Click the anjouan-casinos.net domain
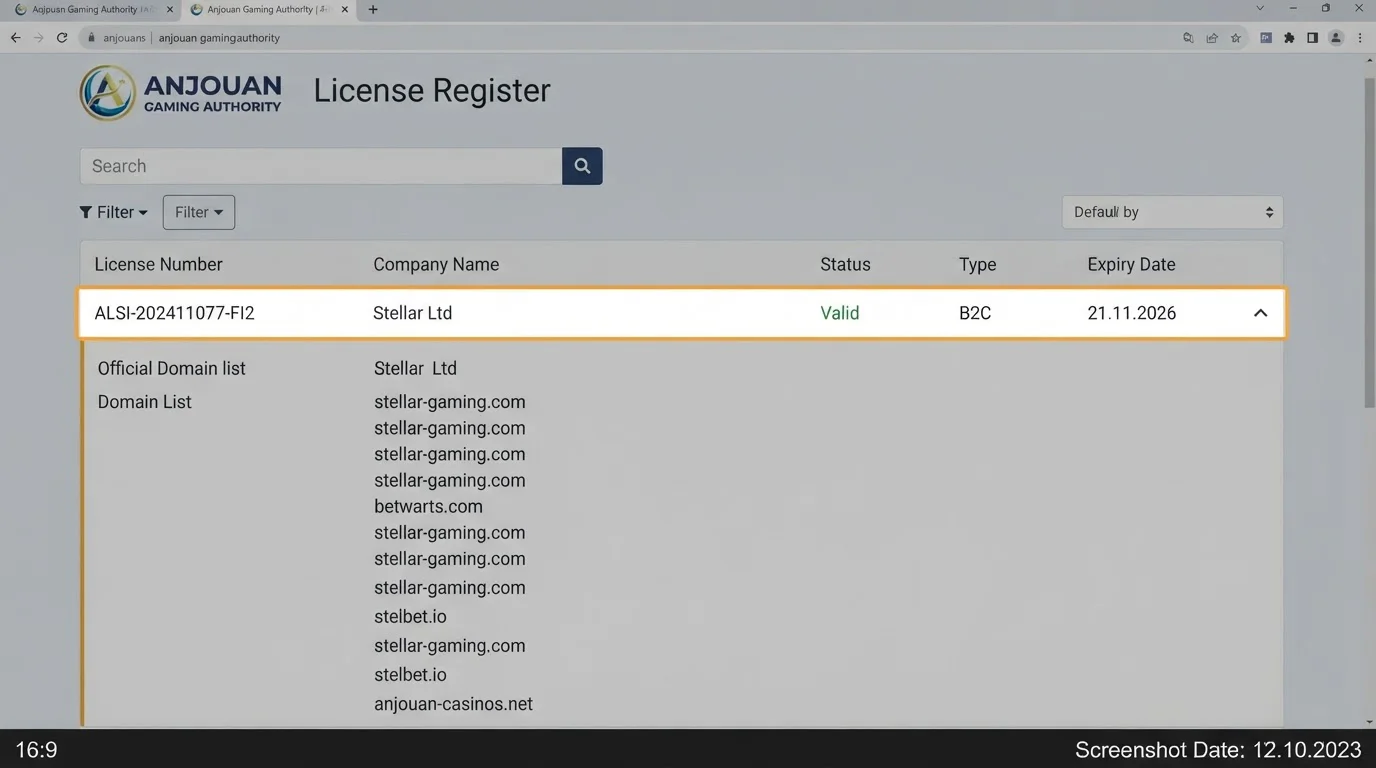 [453, 704]
